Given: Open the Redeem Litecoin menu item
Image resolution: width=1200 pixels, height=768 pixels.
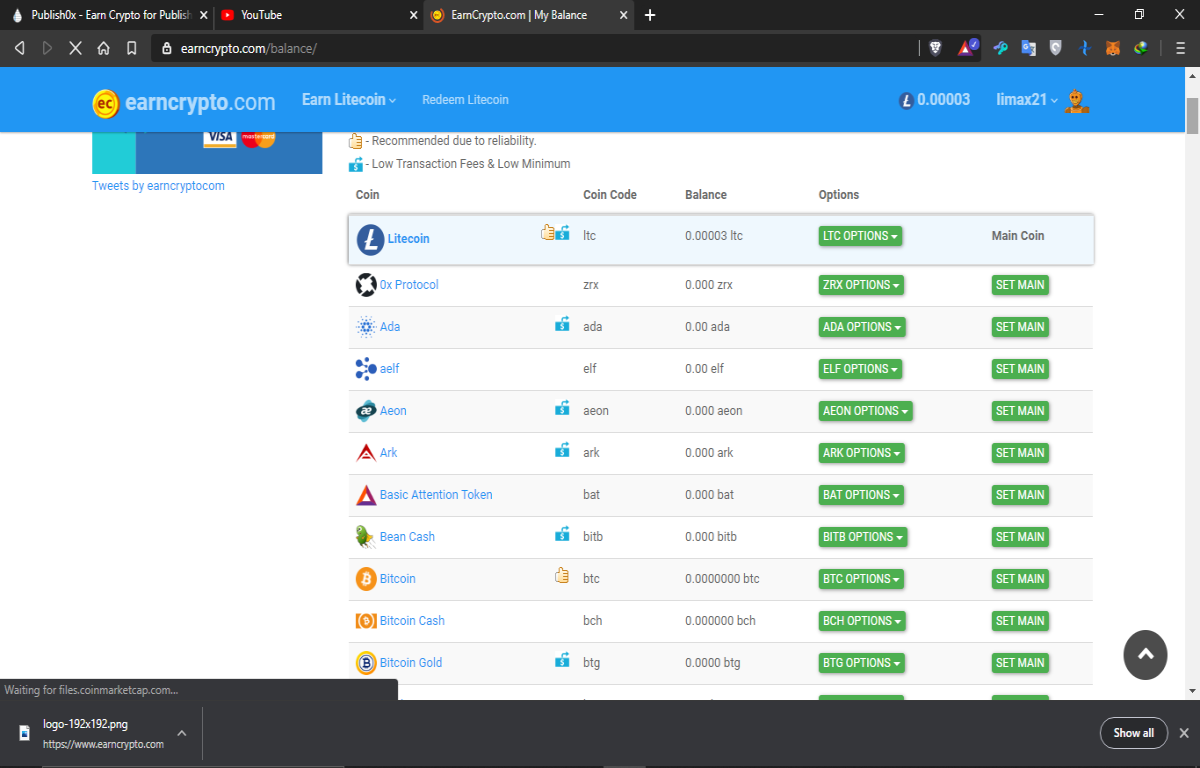Looking at the screenshot, I should click(465, 100).
